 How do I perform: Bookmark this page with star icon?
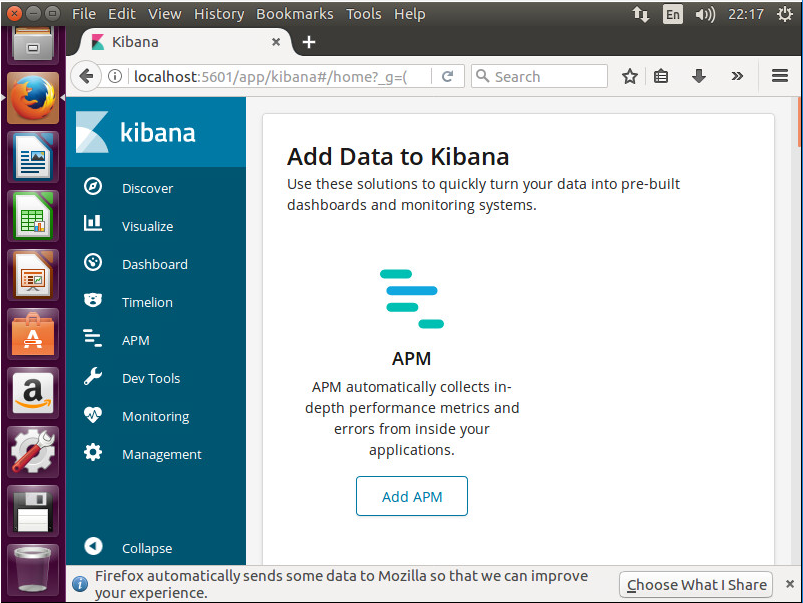tap(629, 76)
